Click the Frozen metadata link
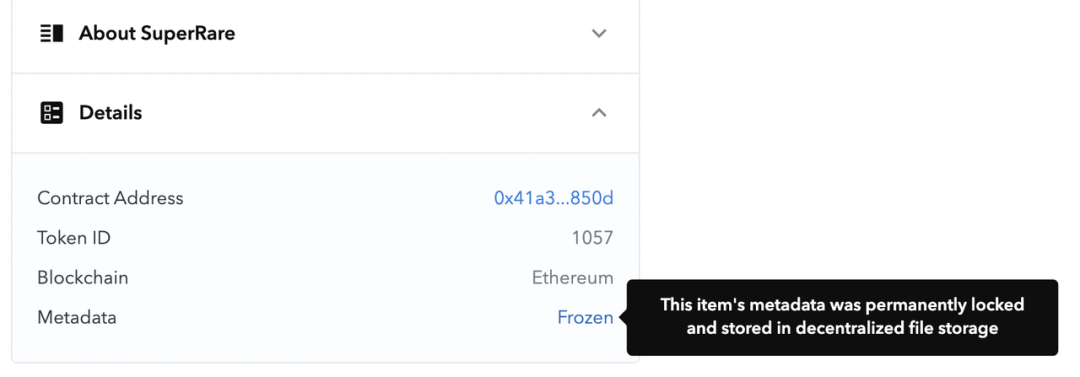Screen dimensions: 1080x377 point(585,318)
